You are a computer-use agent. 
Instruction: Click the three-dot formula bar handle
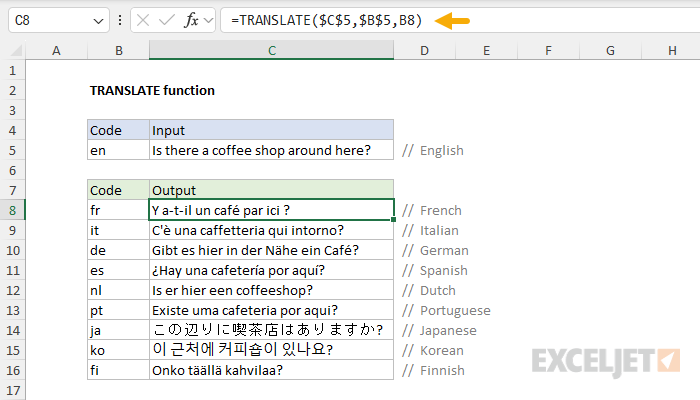(x=120, y=20)
